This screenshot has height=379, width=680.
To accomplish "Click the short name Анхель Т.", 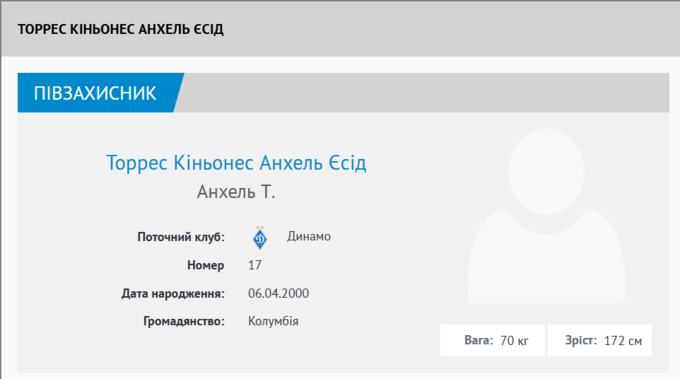I will (x=236, y=192).
